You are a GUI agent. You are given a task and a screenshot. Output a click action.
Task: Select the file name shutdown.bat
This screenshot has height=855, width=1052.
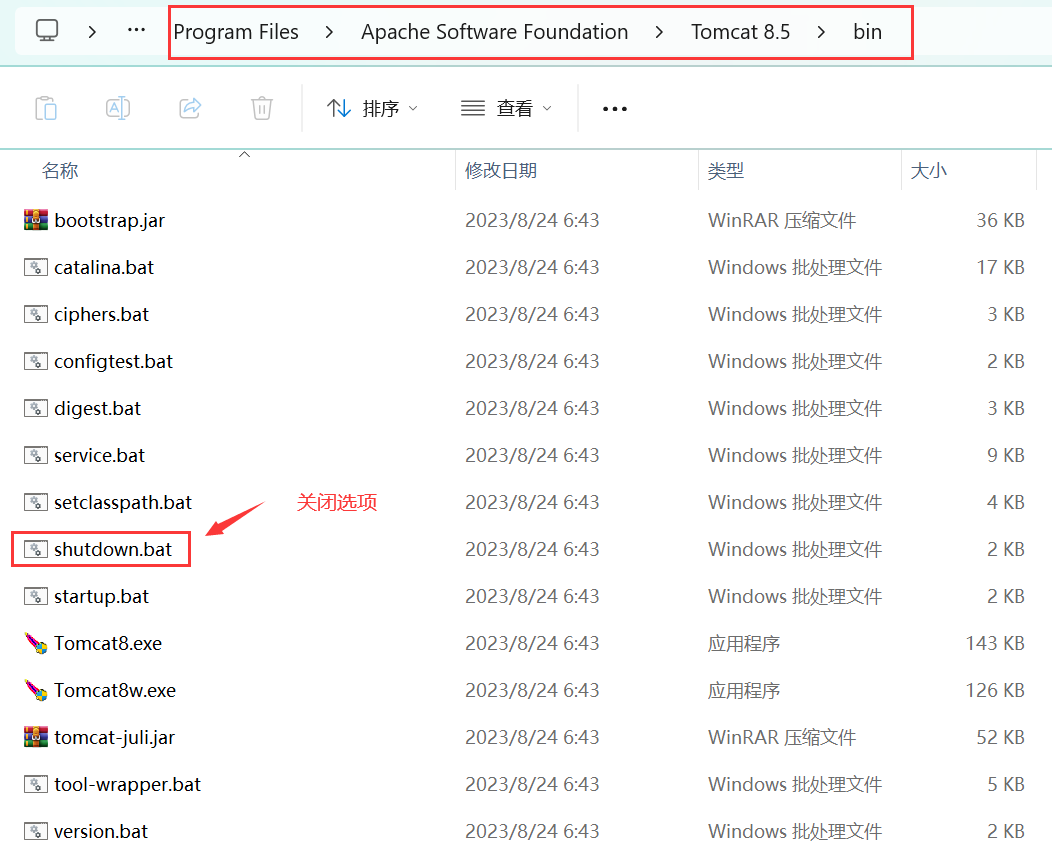pos(113,549)
